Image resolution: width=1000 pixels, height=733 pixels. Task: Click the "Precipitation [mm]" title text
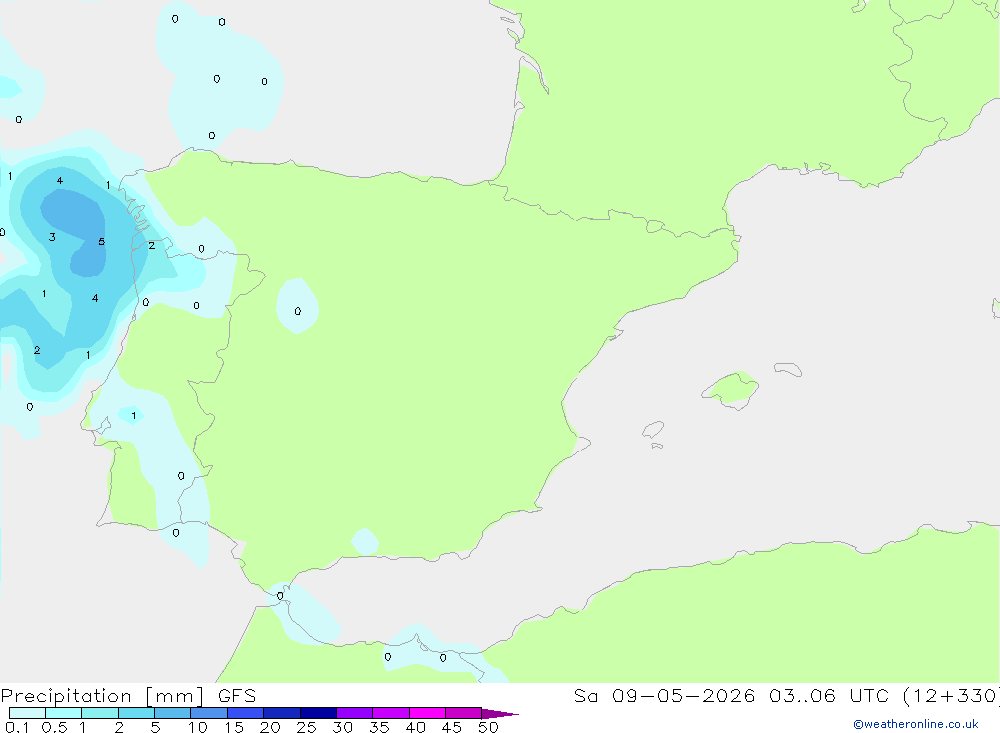coord(102,696)
